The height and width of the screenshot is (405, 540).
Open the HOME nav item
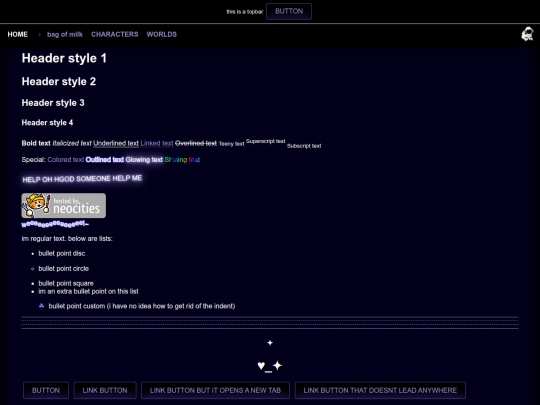tap(18, 34)
